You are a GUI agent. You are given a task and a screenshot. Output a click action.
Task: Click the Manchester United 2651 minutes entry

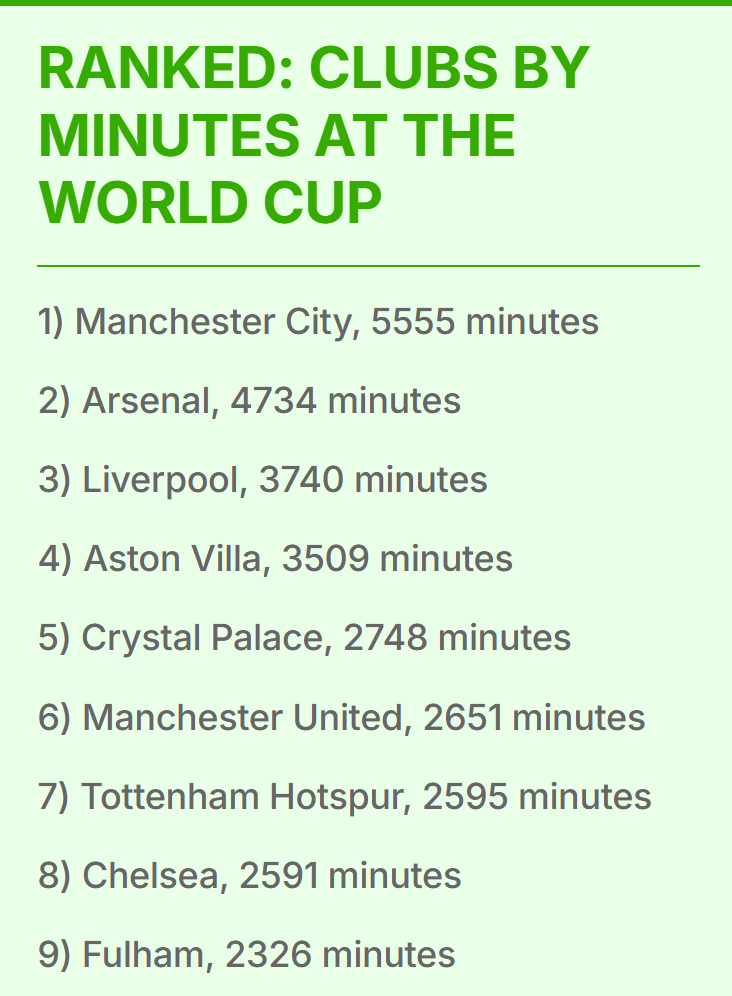(x=342, y=718)
